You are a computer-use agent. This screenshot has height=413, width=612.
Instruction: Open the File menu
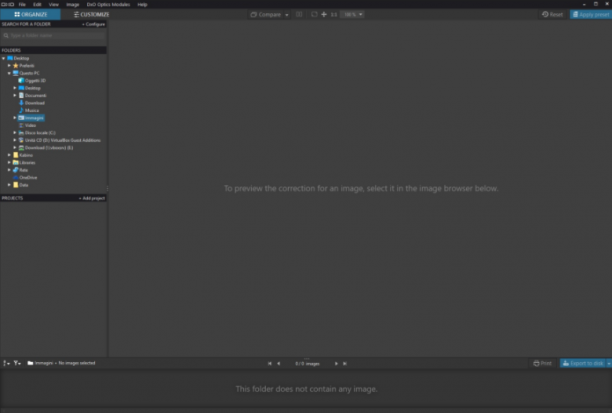[22, 4]
